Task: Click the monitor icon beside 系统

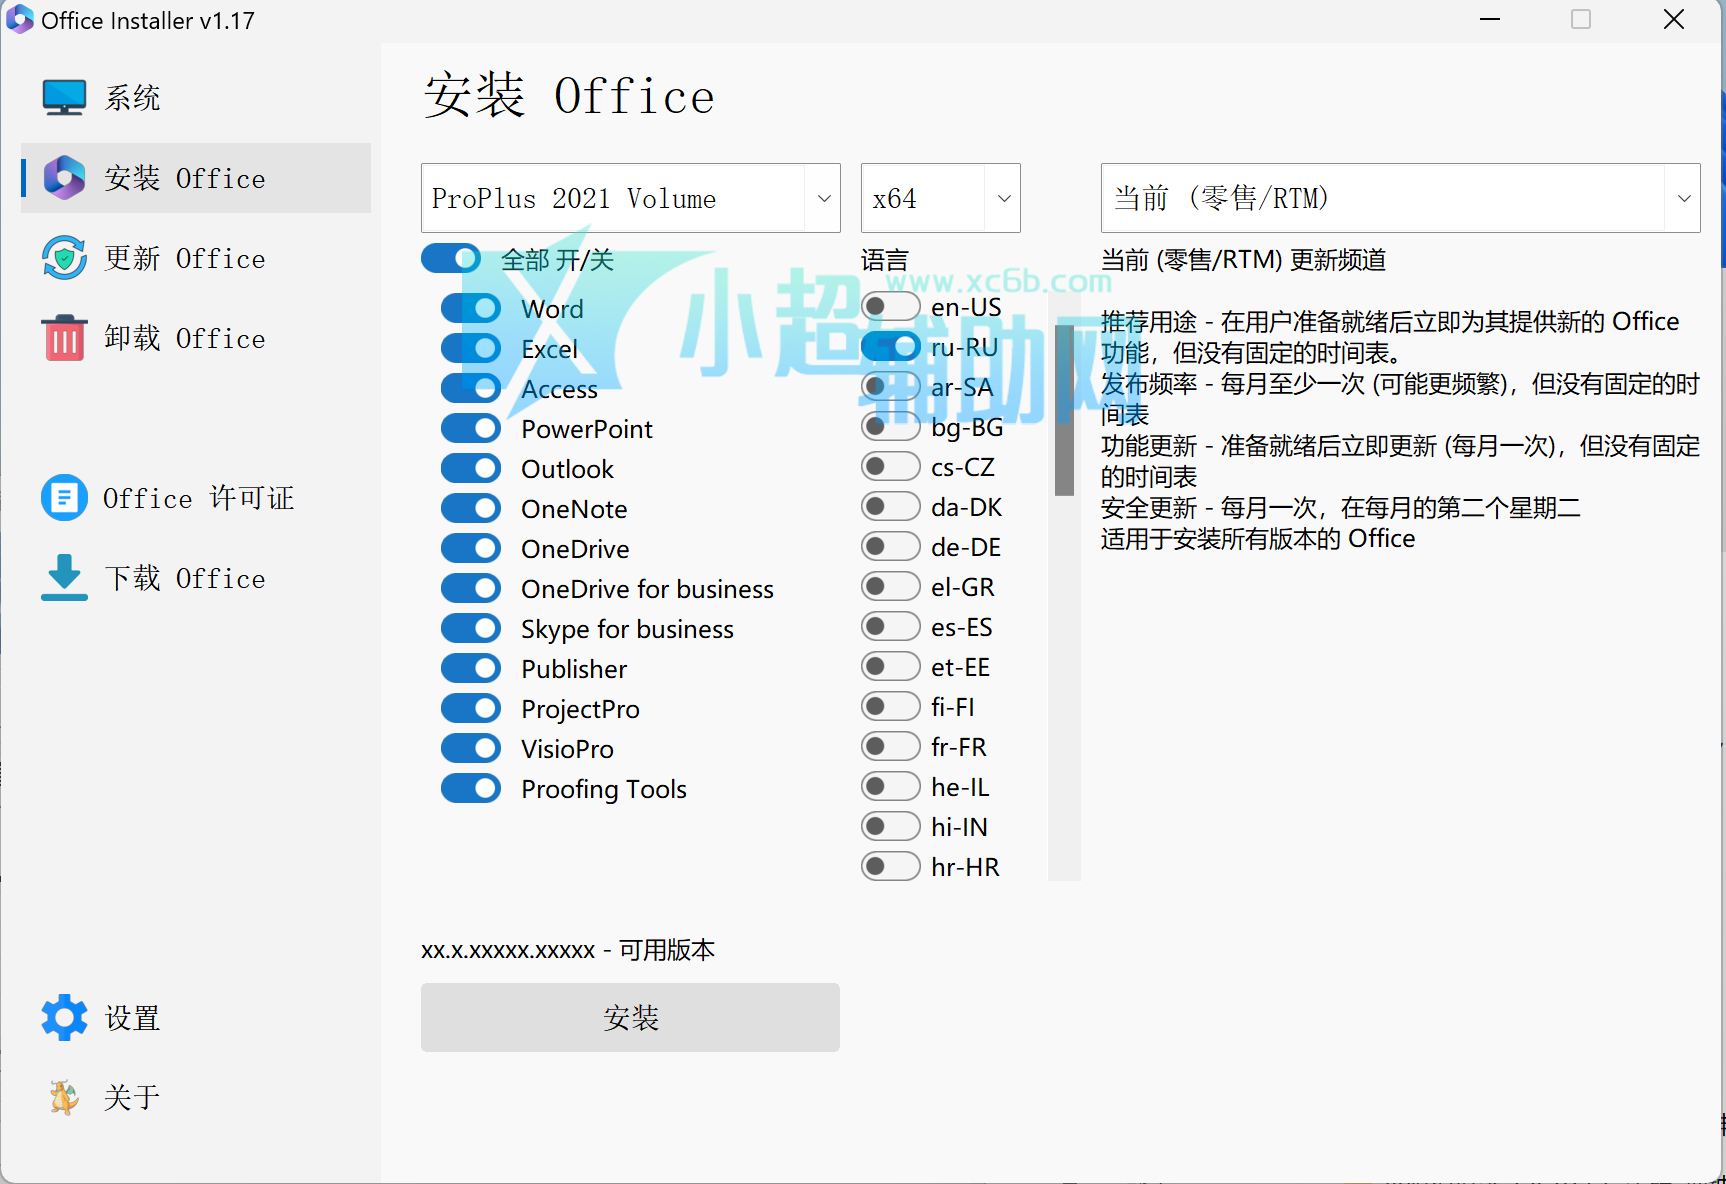Action: coord(64,98)
